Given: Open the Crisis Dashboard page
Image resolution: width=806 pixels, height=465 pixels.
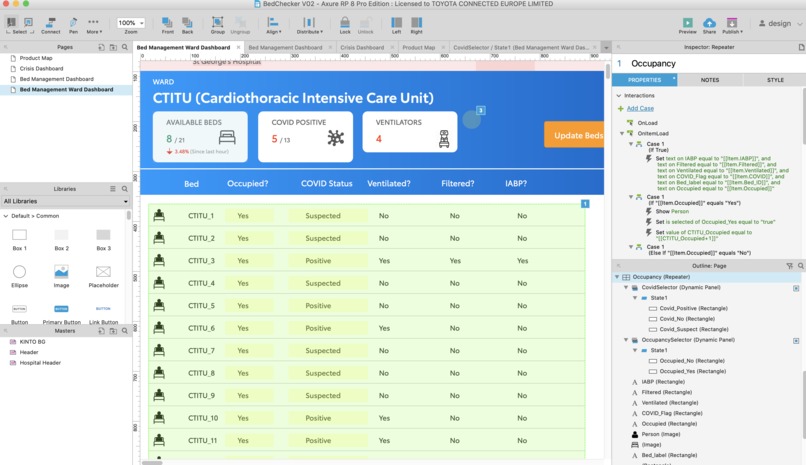Looking at the screenshot, I should [41, 68].
